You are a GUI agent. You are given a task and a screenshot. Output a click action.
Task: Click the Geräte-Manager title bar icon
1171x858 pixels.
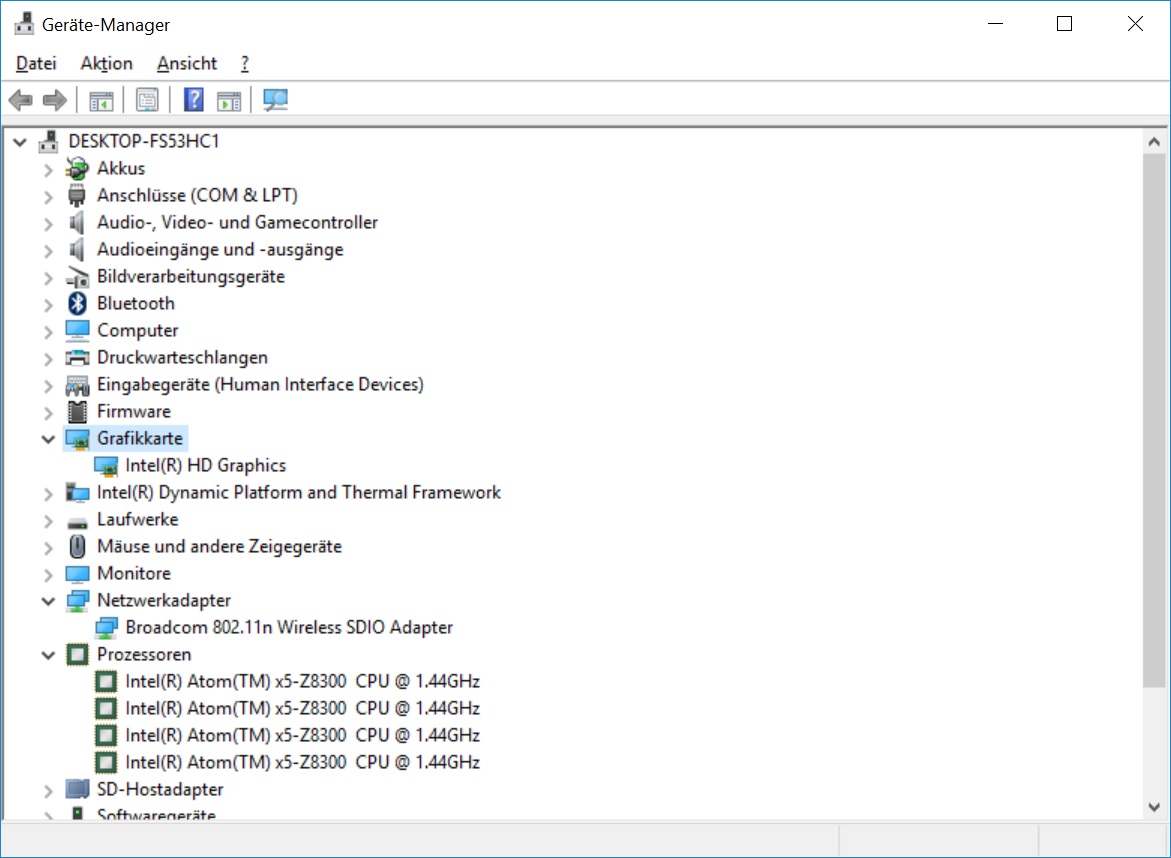tap(24, 24)
